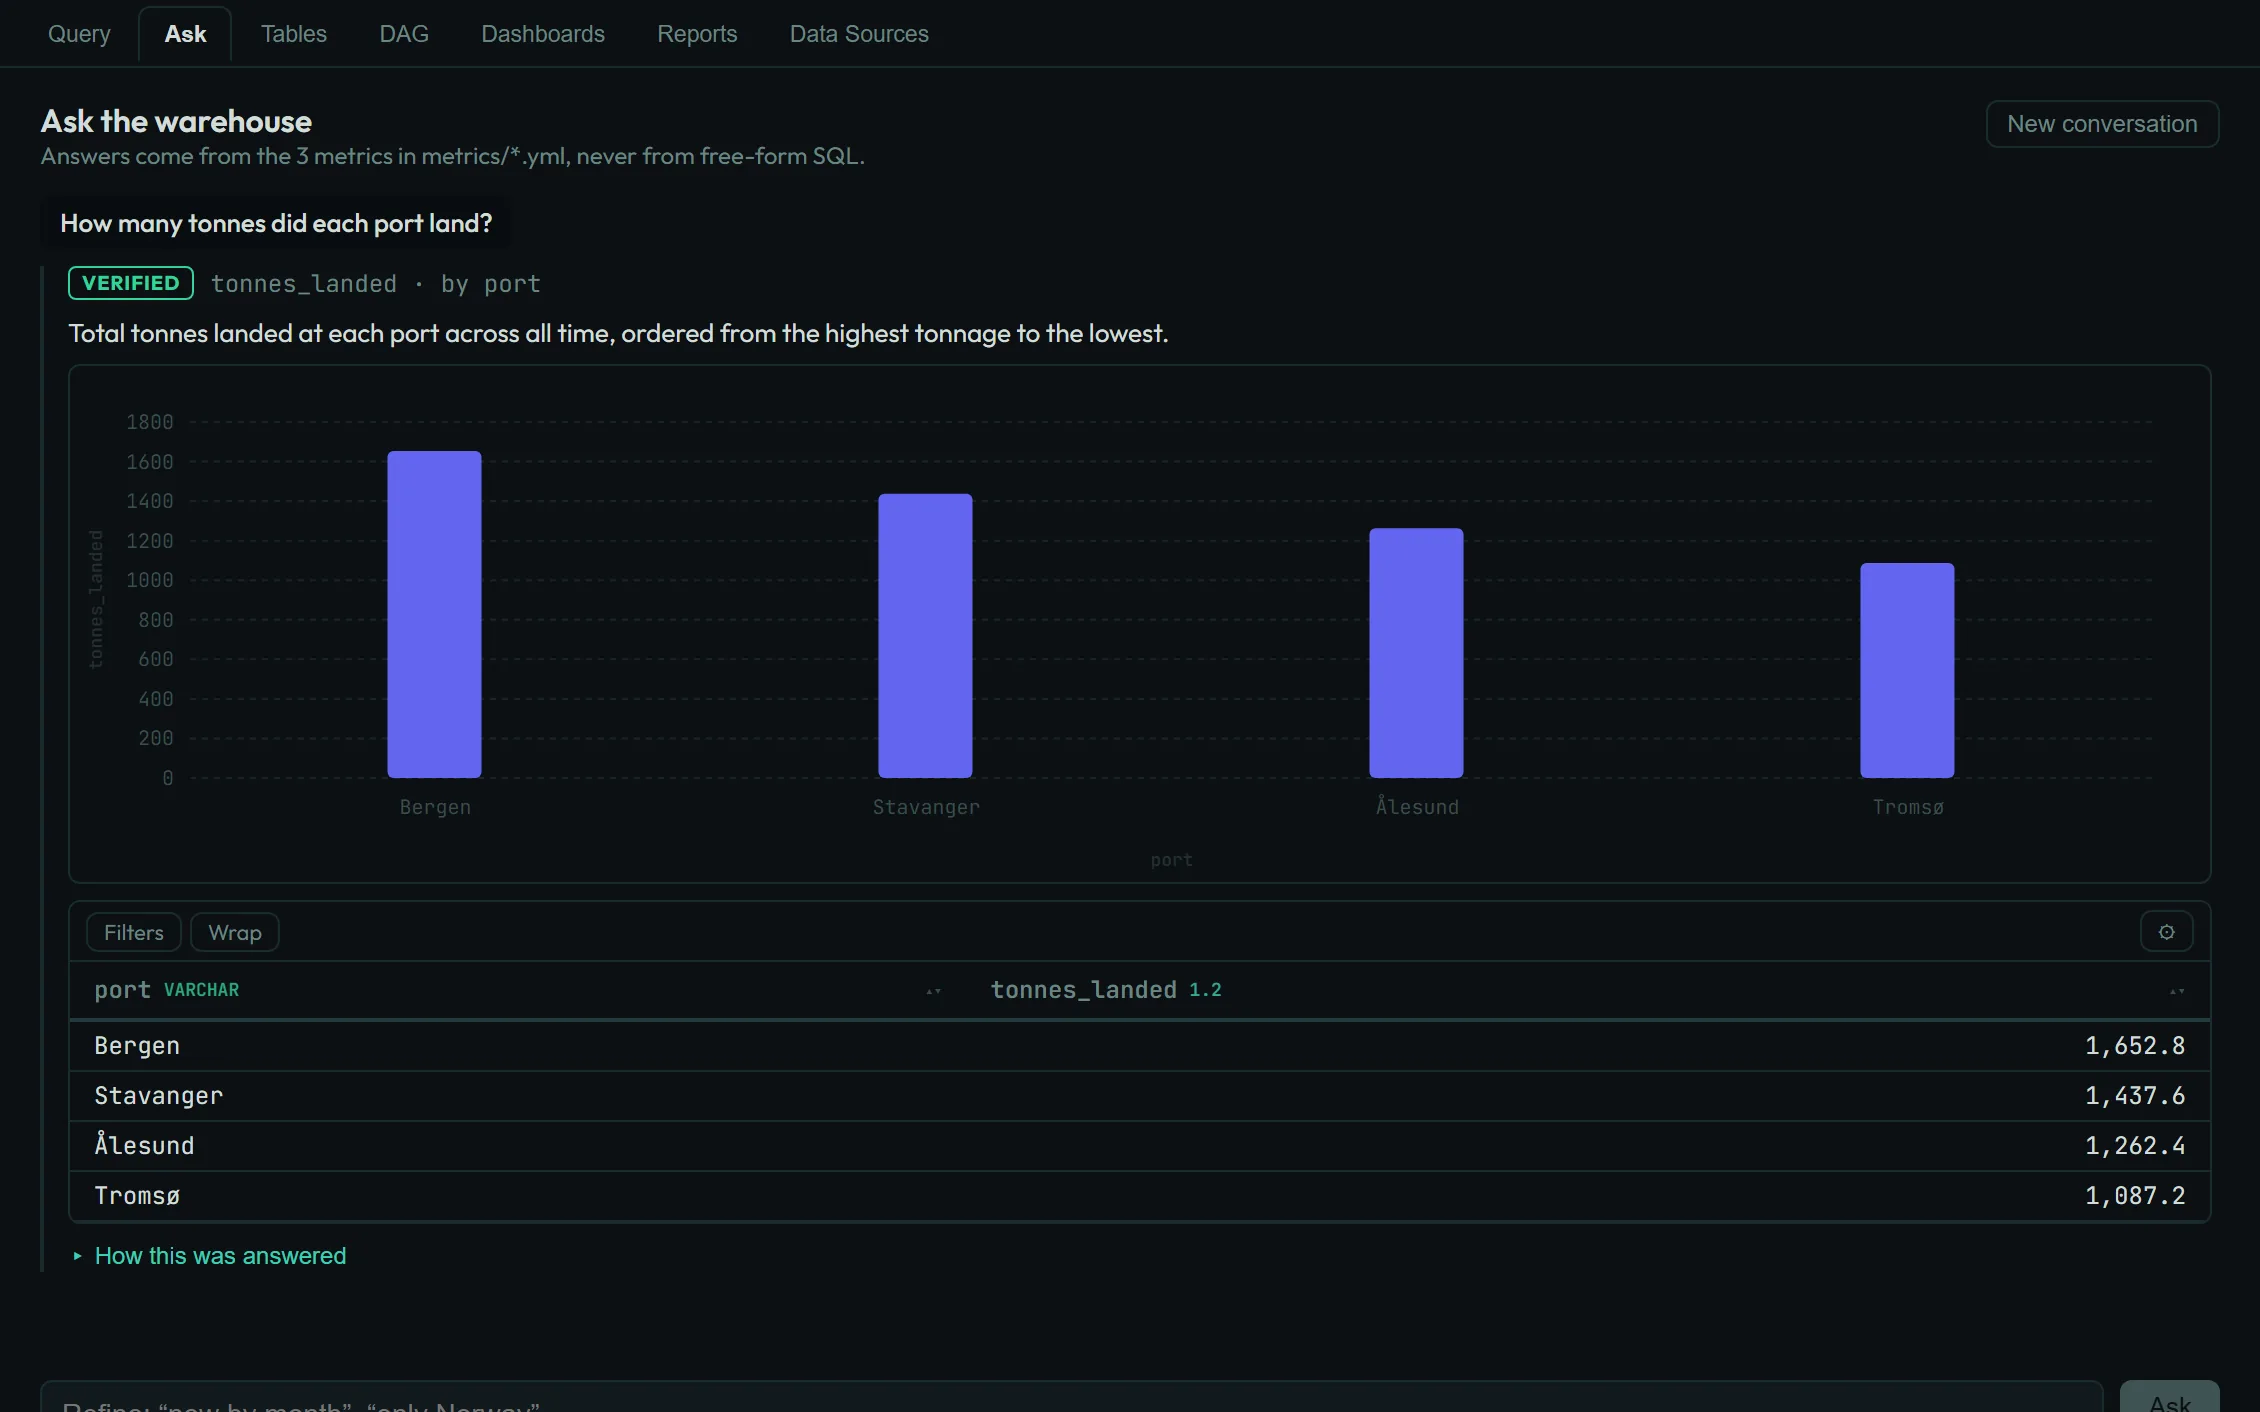Select the Stavanger bar in chart
Screen dimensions: 2260x1412
click(925, 636)
